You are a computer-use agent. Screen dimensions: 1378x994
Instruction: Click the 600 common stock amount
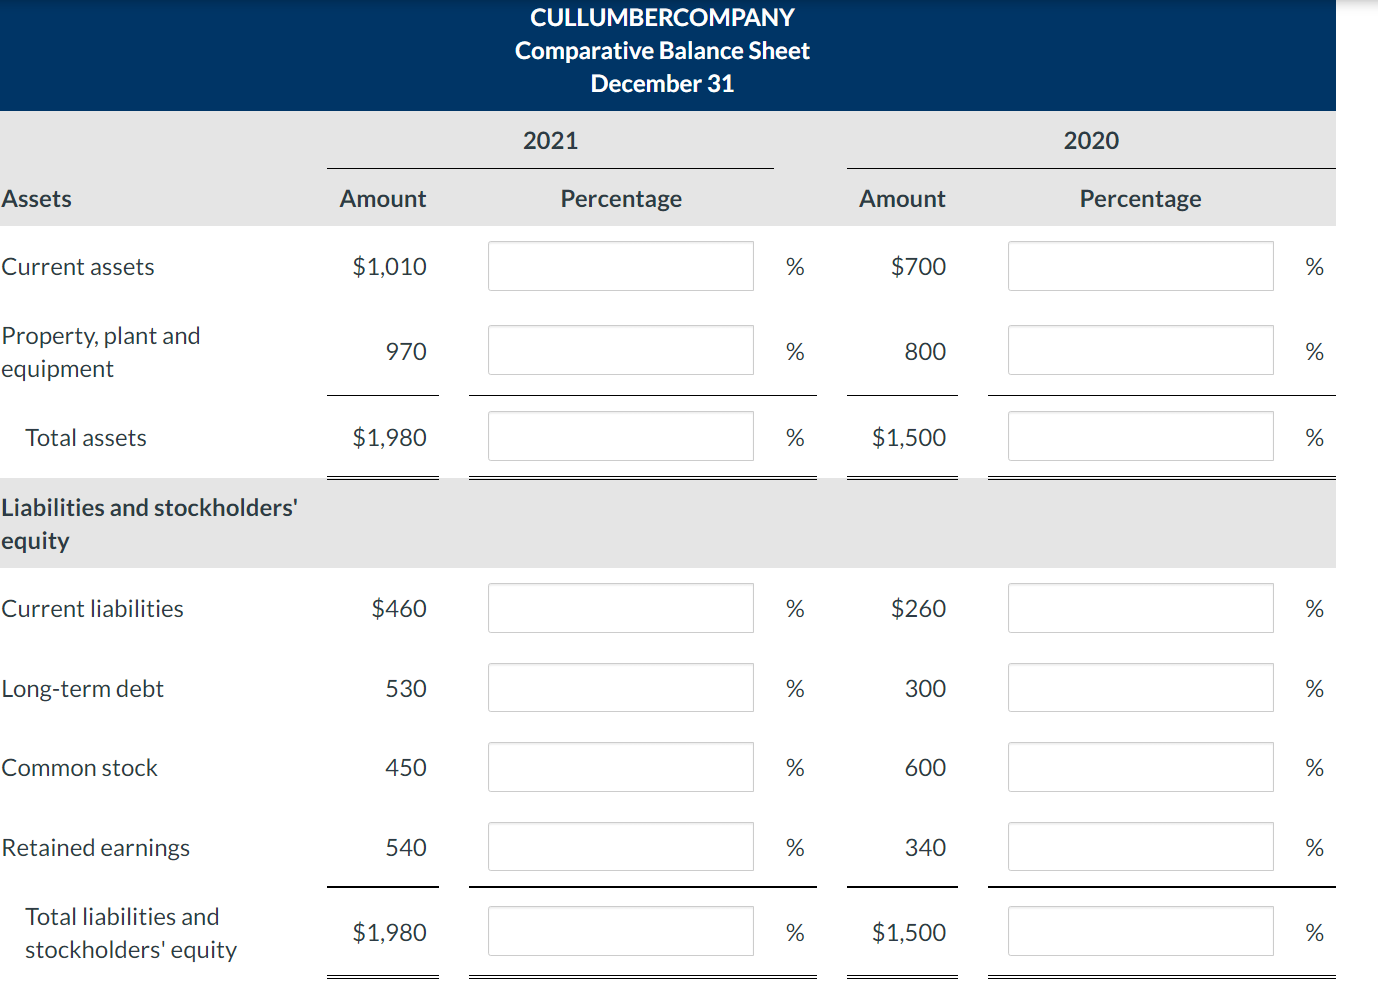pyautogui.click(x=925, y=768)
